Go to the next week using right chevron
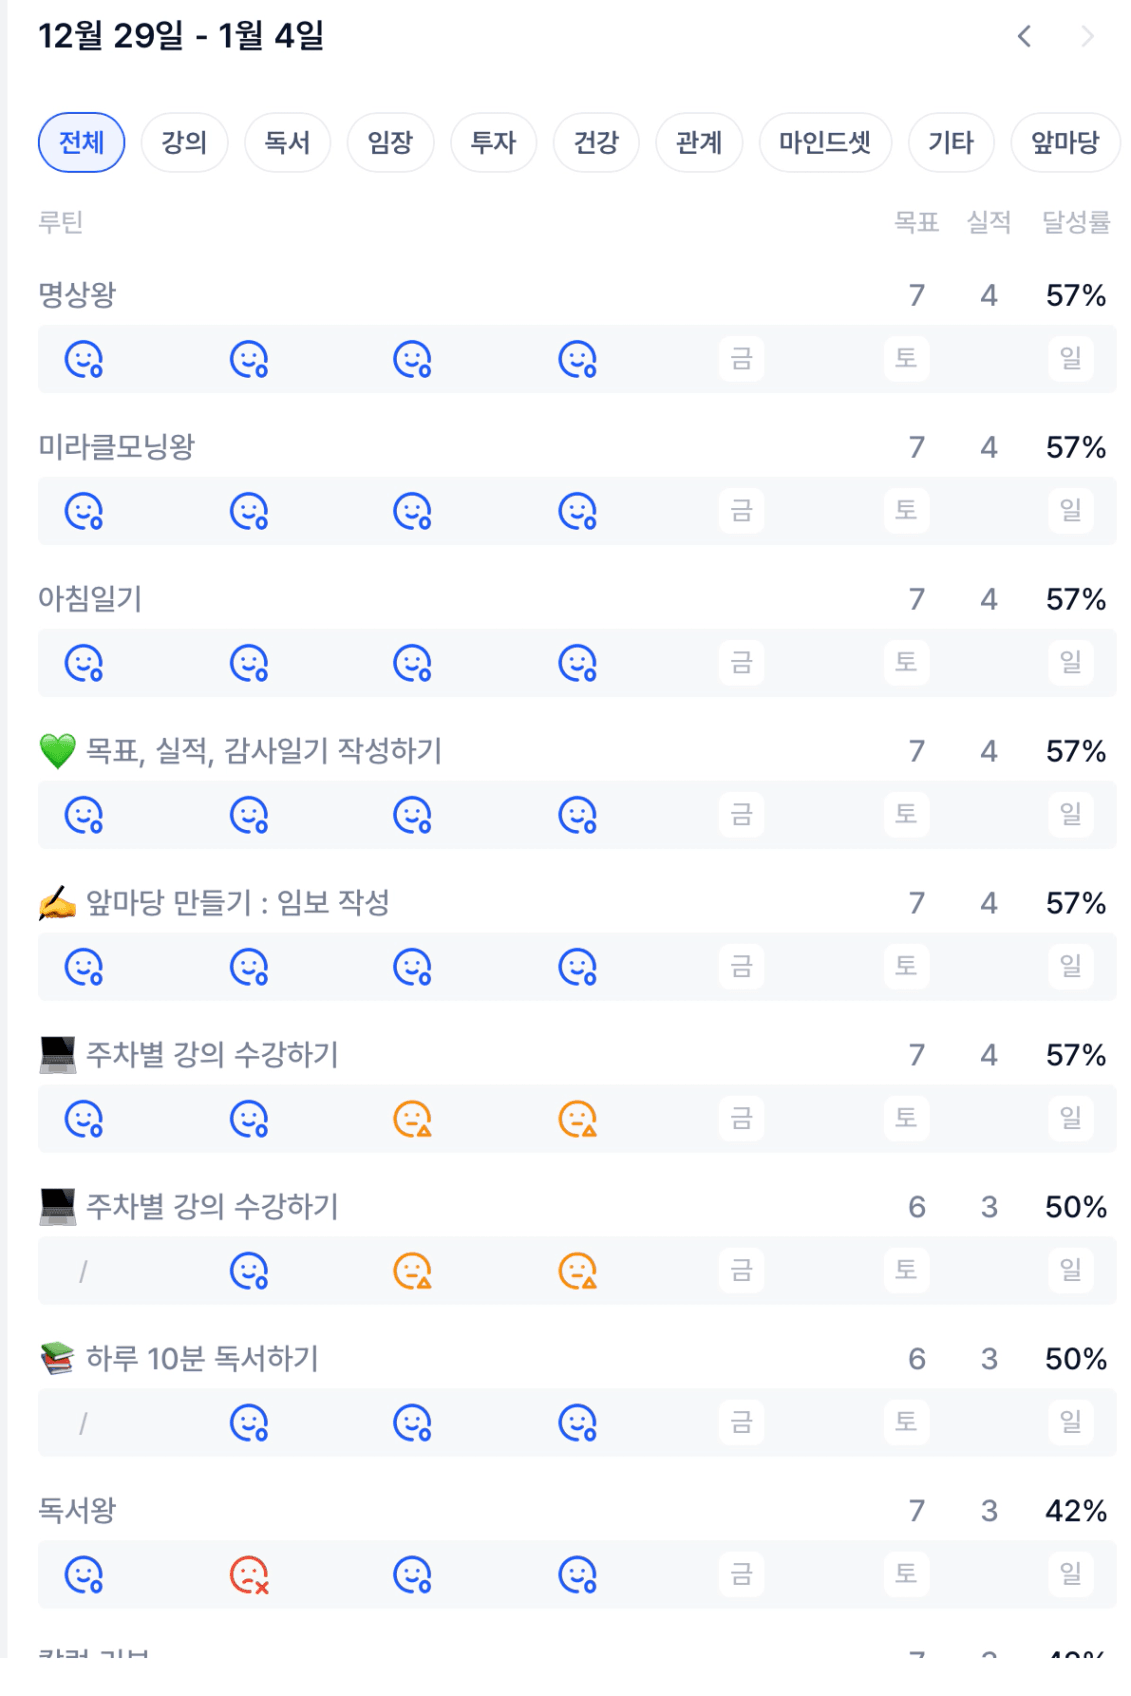The width and height of the screenshot is (1131, 1696). [1087, 37]
